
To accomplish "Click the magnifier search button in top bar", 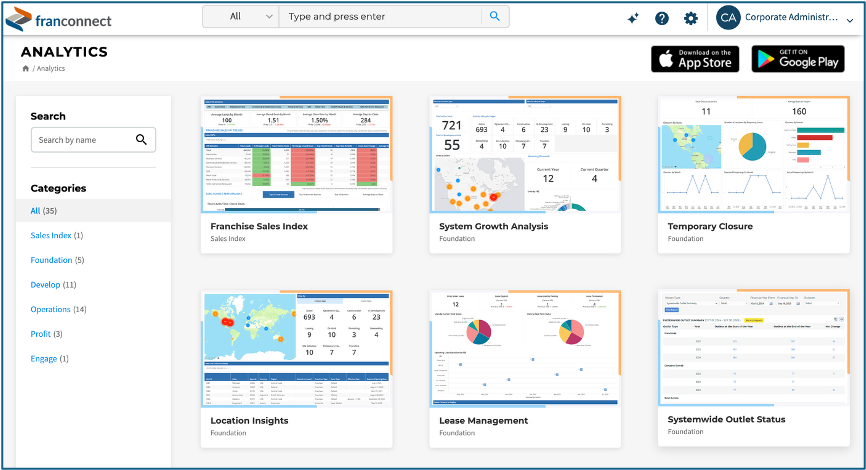I will coord(495,17).
